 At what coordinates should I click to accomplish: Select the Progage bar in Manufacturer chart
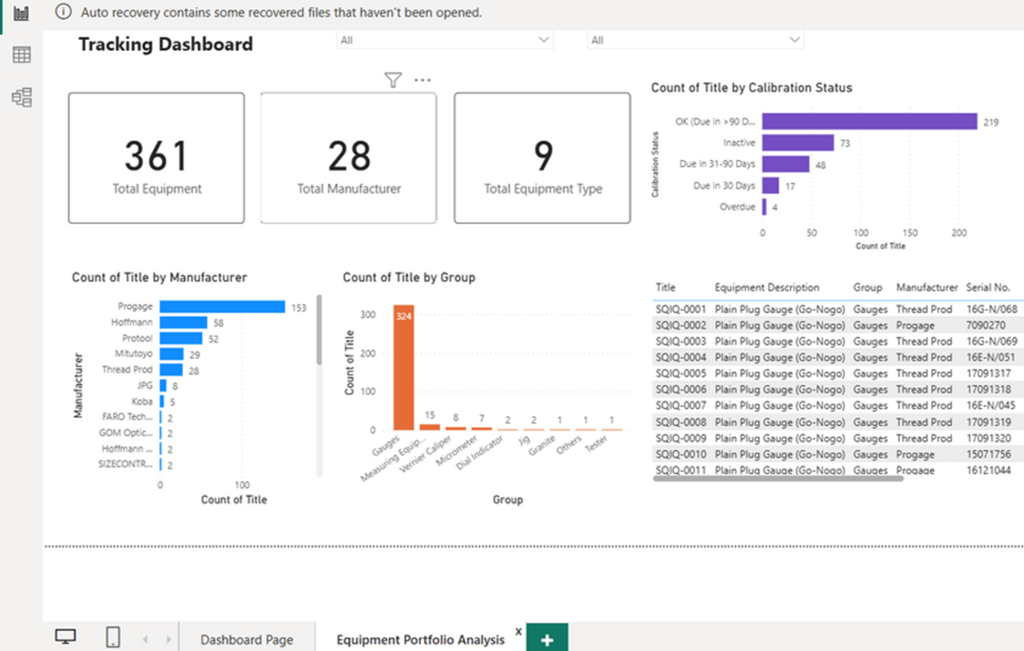pyautogui.click(x=222, y=307)
